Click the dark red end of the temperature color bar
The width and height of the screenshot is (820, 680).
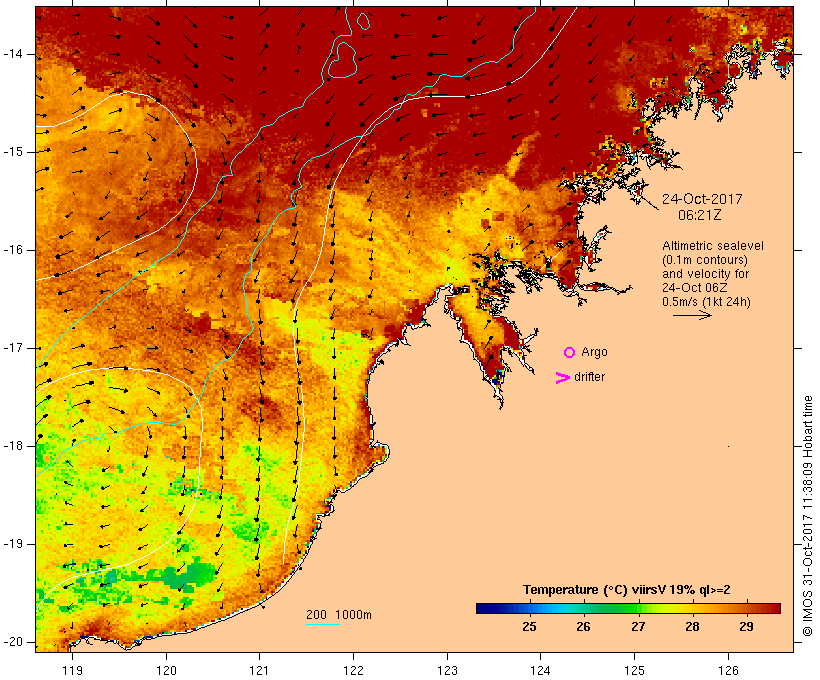tap(776, 608)
